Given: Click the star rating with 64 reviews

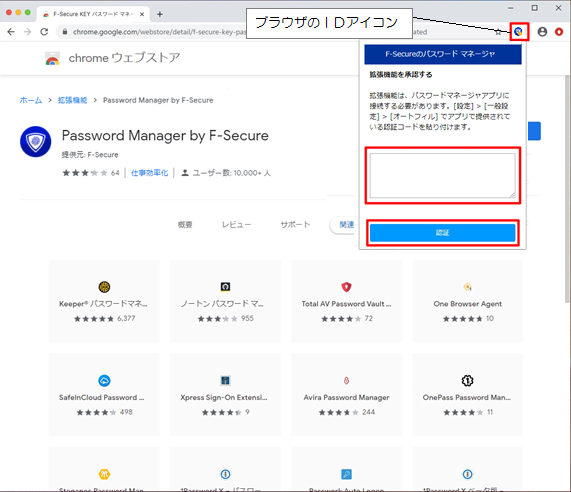Looking at the screenshot, I should tap(91, 173).
